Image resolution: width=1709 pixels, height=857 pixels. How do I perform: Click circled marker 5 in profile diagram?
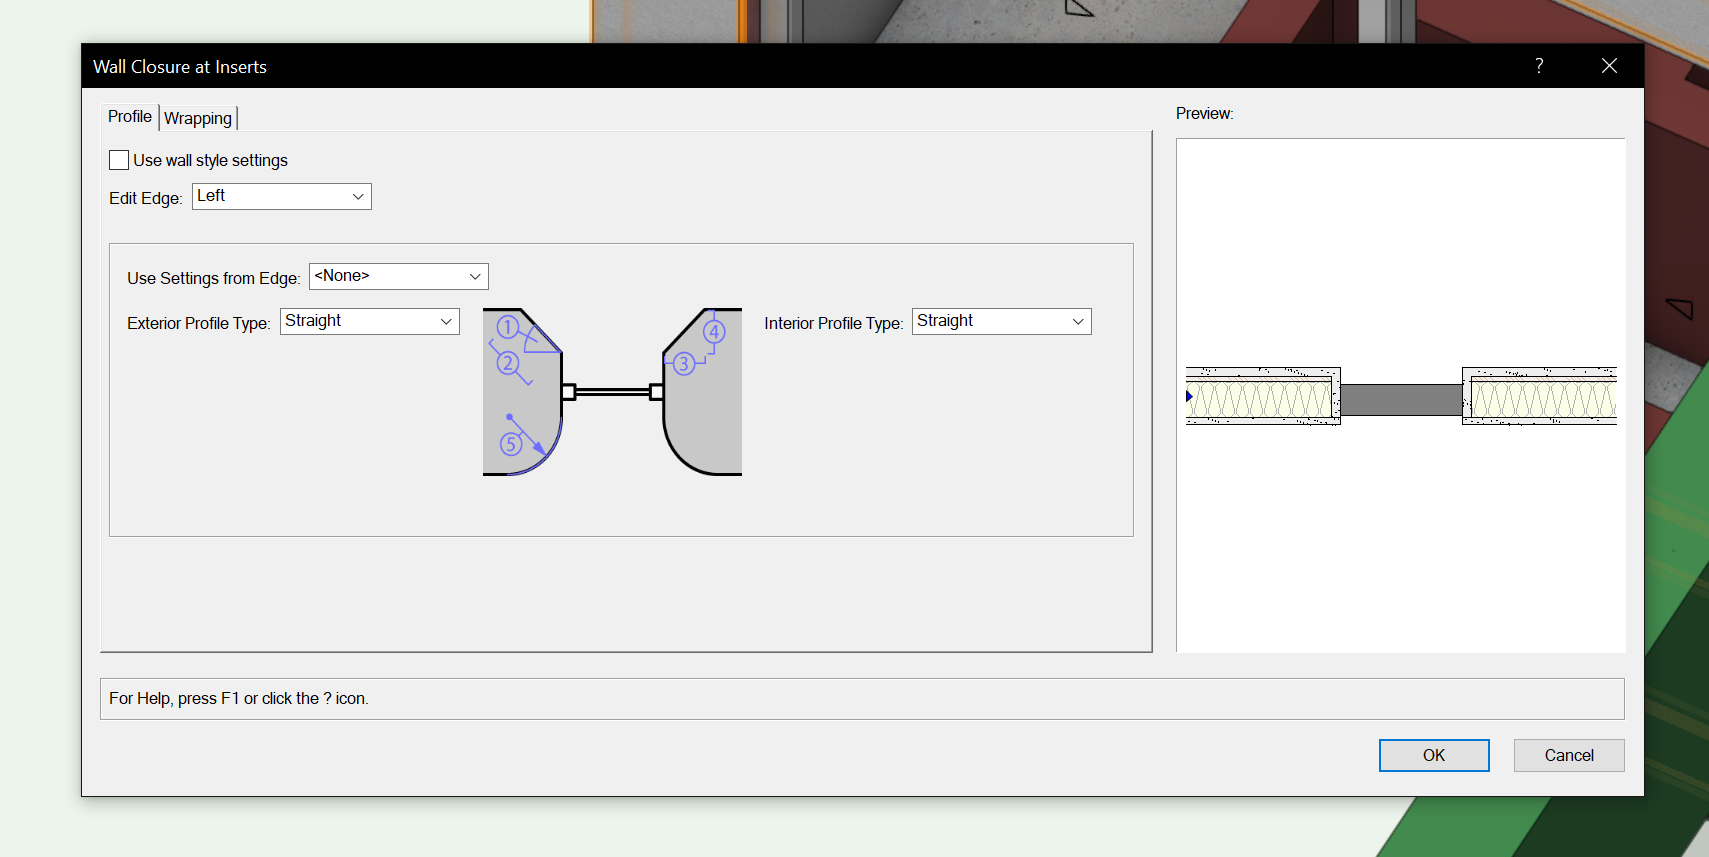[x=511, y=444]
